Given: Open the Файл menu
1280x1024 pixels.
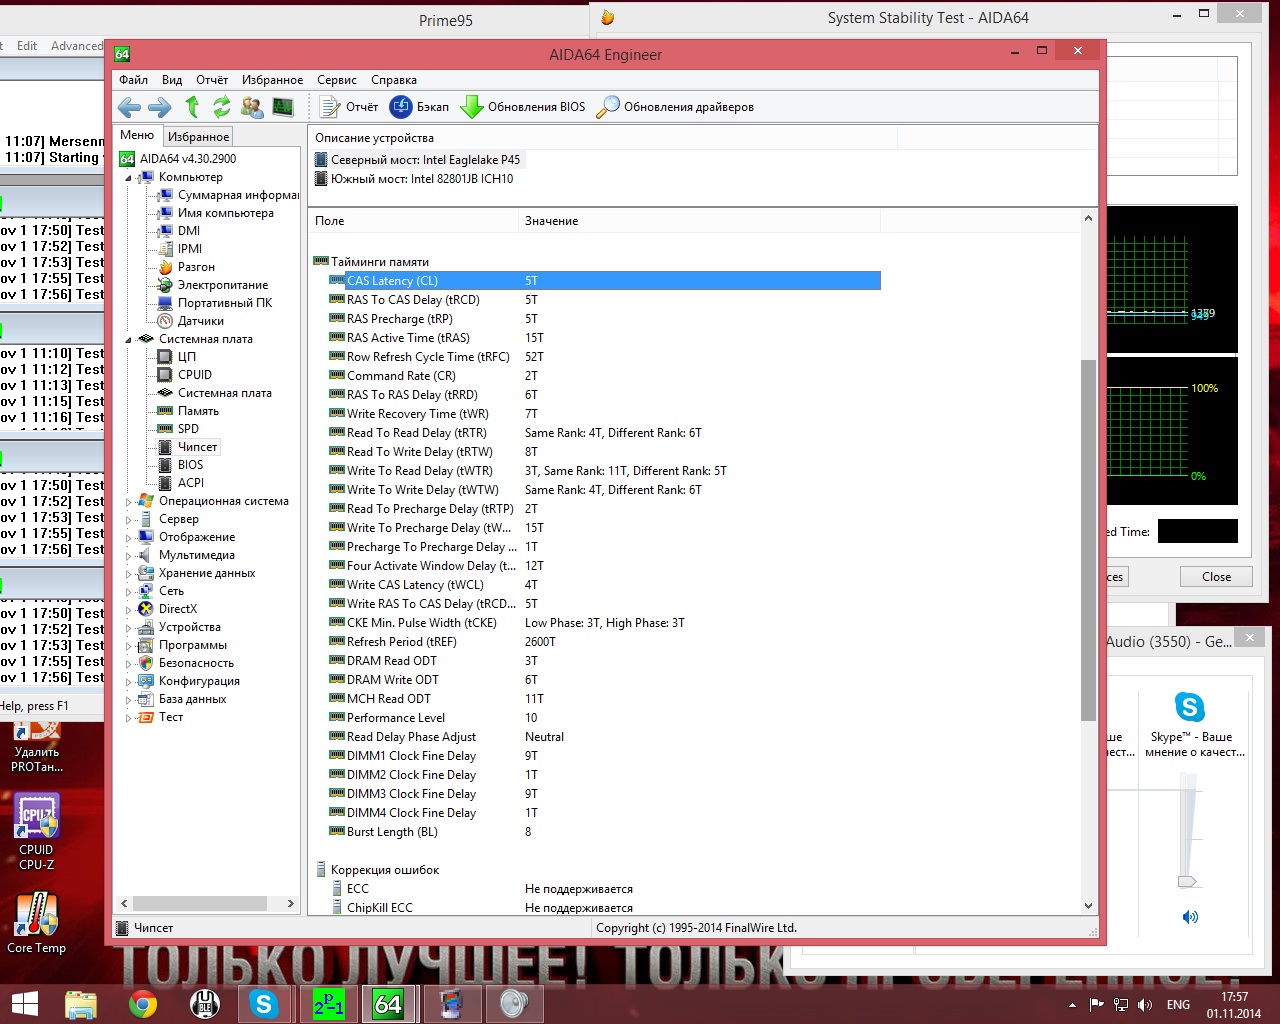Looking at the screenshot, I should [x=133, y=80].
